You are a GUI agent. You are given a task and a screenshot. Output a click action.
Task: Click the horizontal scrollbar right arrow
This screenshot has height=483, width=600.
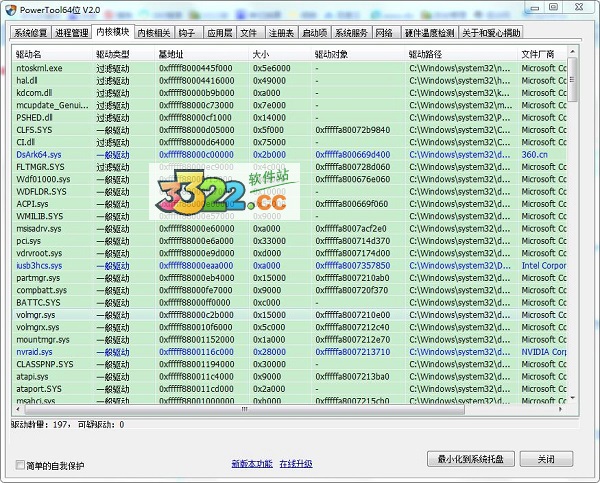click(561, 409)
